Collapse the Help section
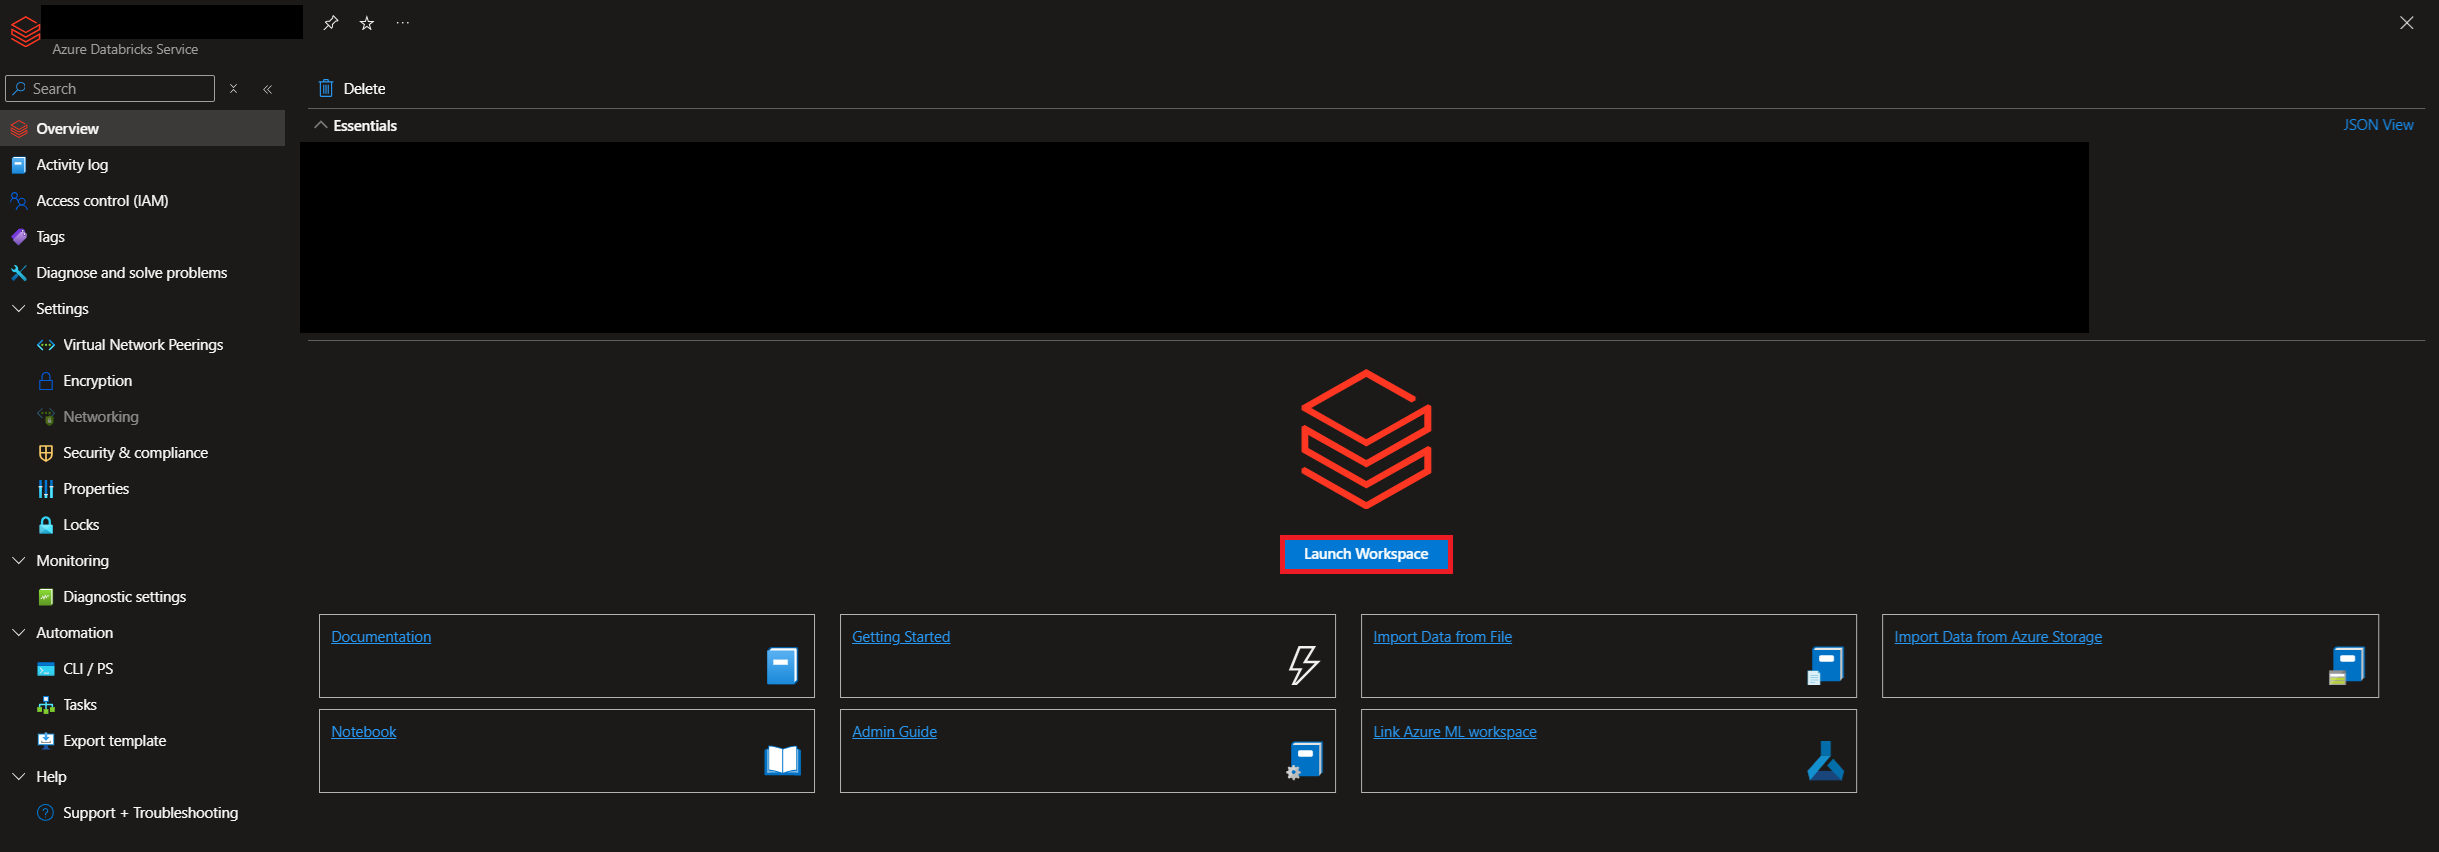This screenshot has height=852, width=2439. [x=19, y=777]
